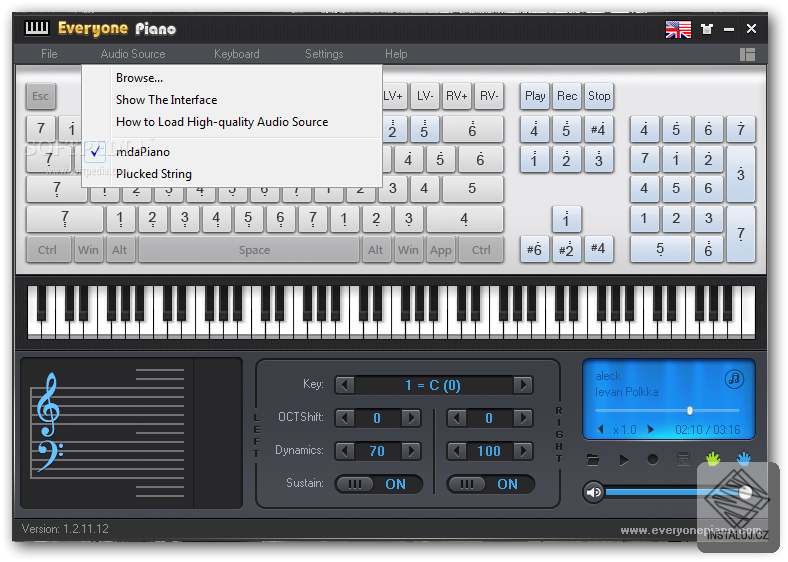
Task: Click the master volume slider track
Action: point(674,492)
